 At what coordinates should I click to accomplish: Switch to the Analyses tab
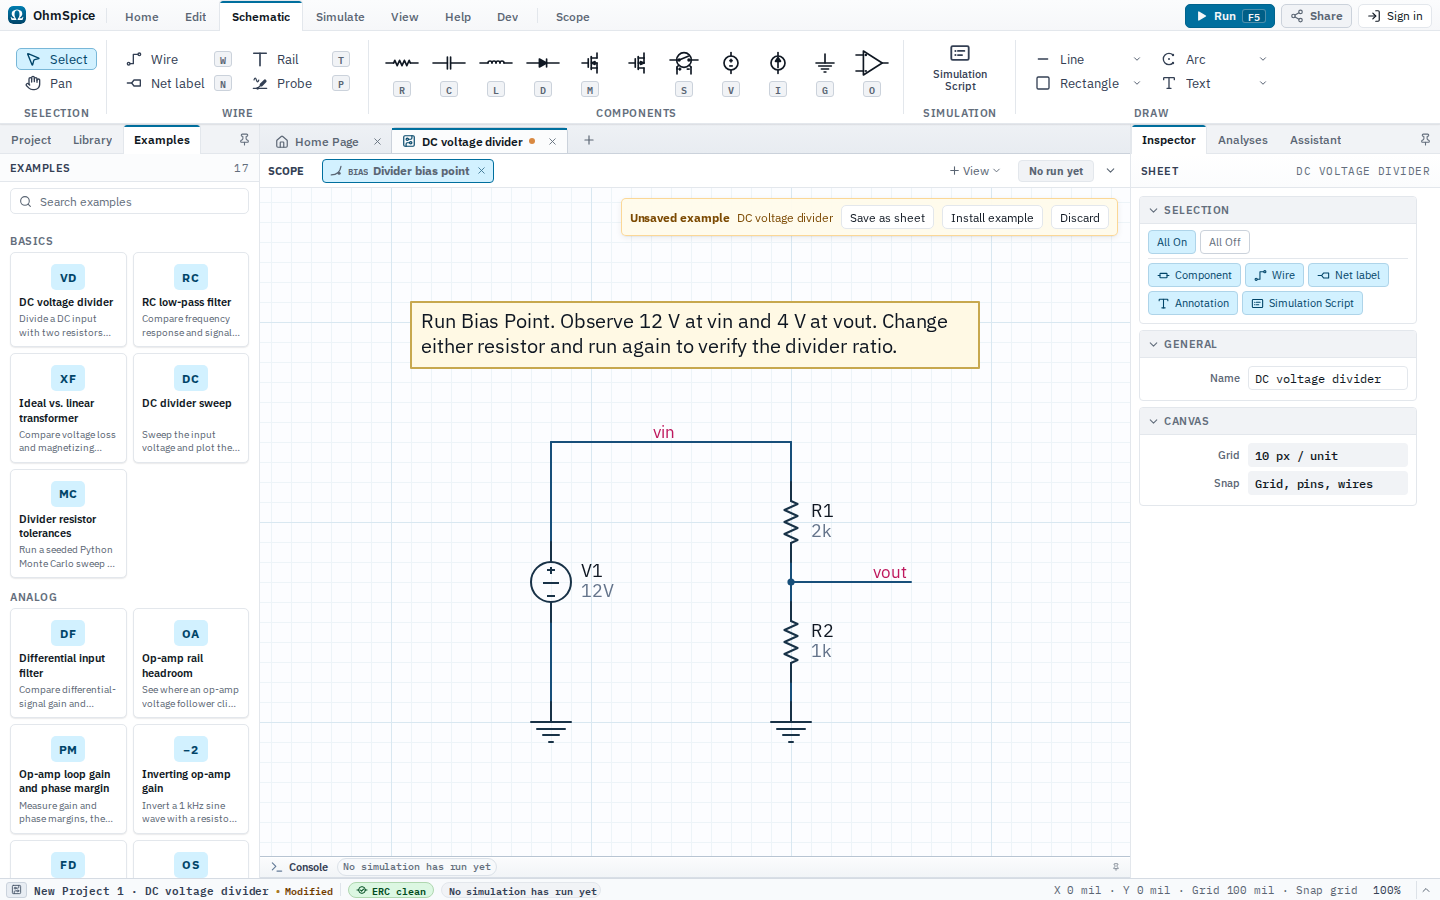pos(1242,140)
